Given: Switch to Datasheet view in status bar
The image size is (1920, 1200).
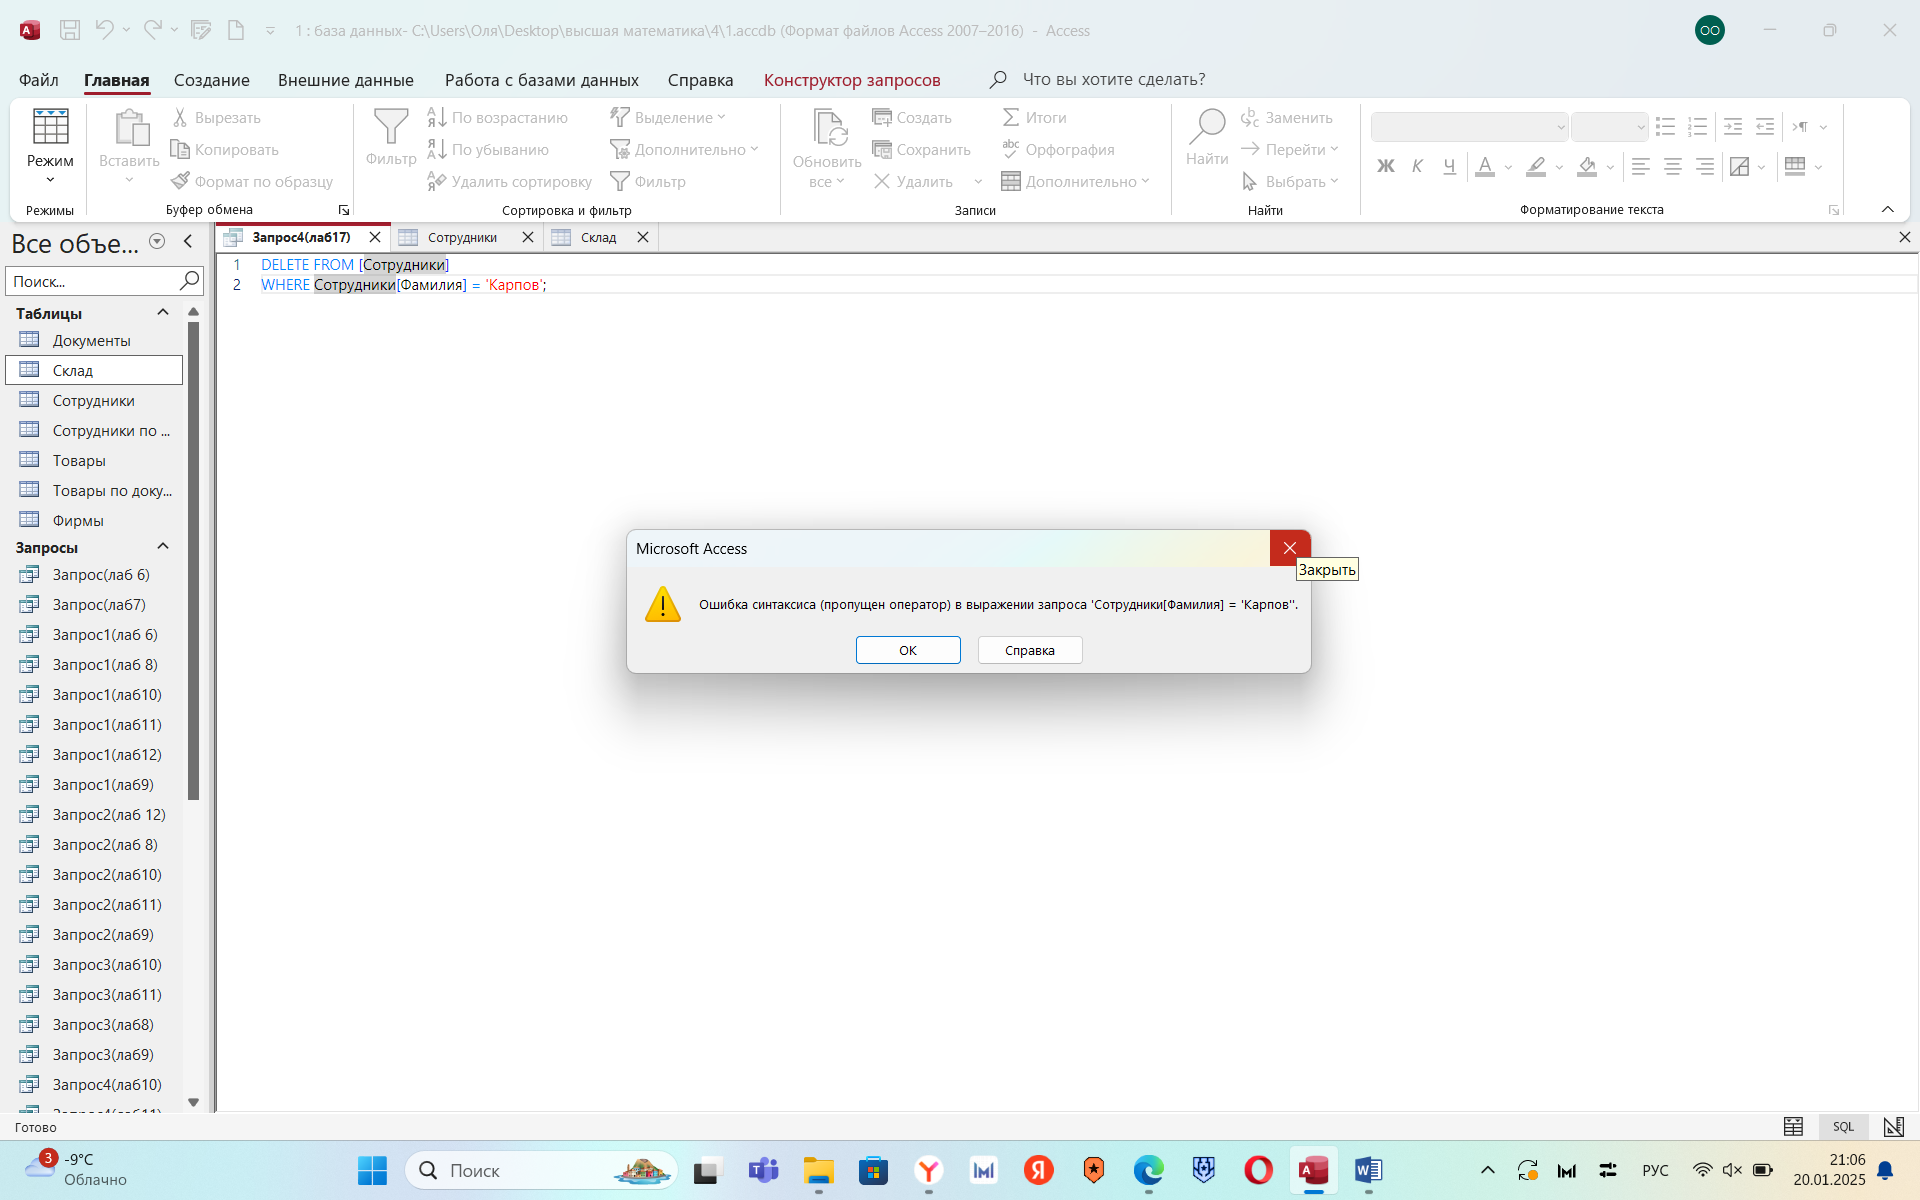Looking at the screenshot, I should 1793,1127.
